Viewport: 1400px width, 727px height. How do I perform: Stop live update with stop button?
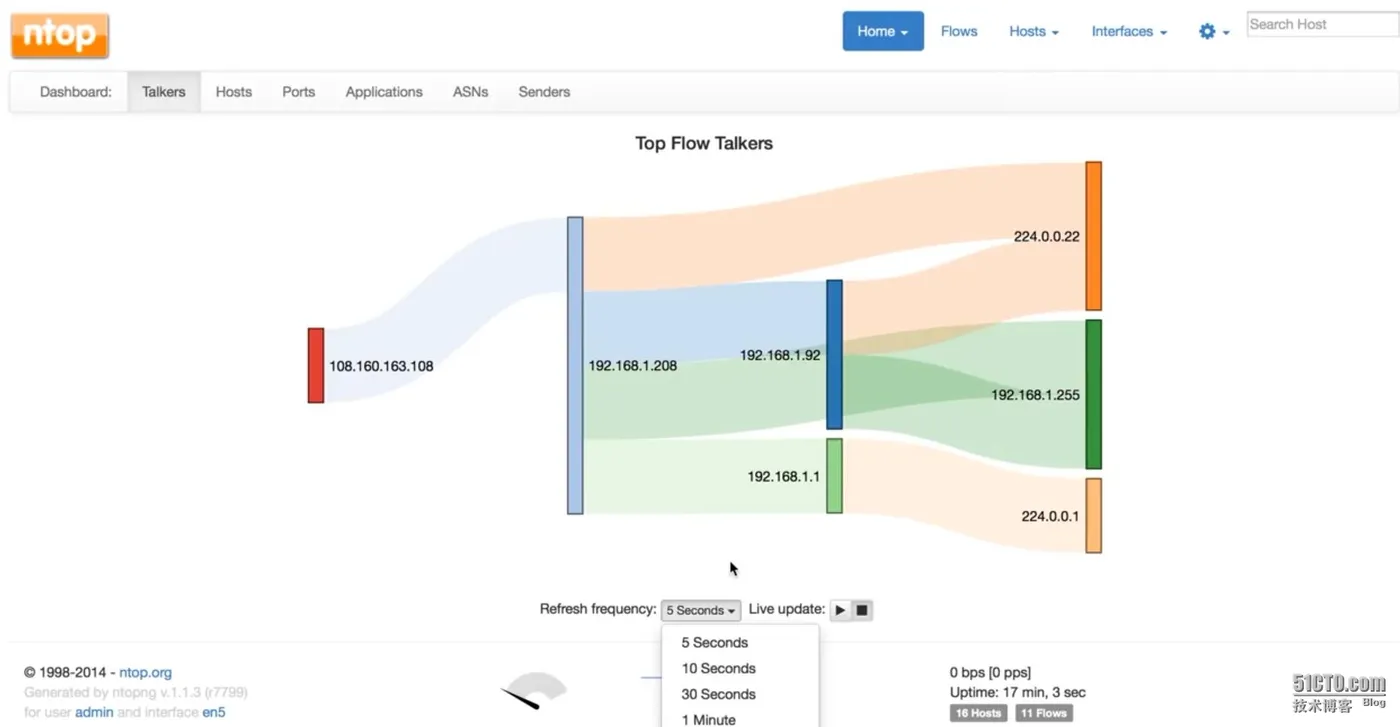862,610
